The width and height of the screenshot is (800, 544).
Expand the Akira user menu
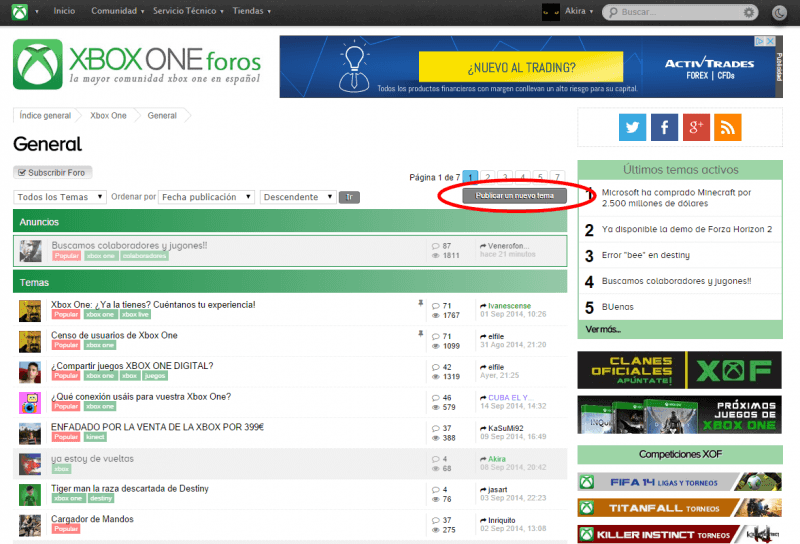579,11
